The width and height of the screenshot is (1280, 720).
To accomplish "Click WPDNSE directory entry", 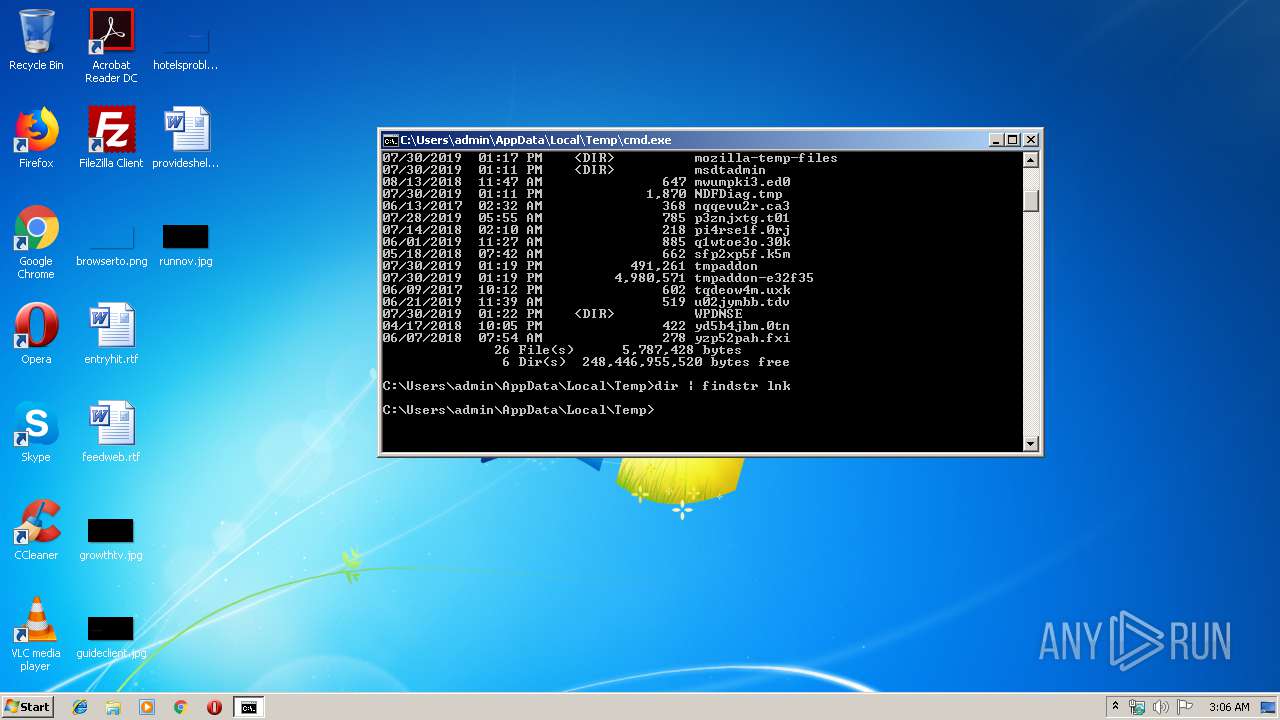I will 718,314.
